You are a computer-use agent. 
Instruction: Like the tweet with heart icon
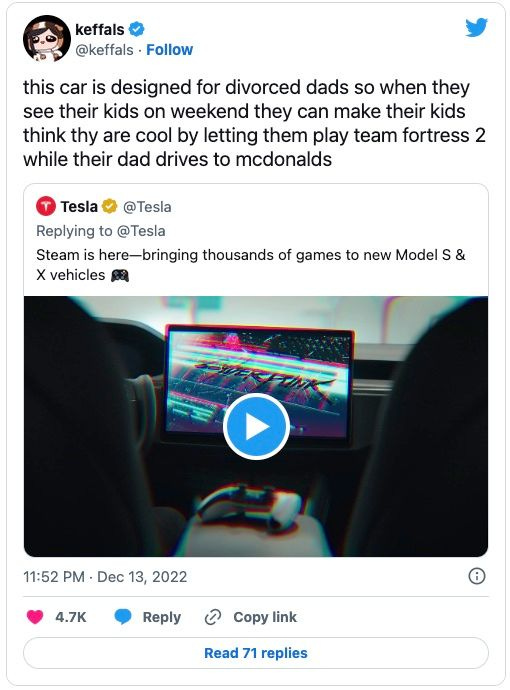click(35, 617)
